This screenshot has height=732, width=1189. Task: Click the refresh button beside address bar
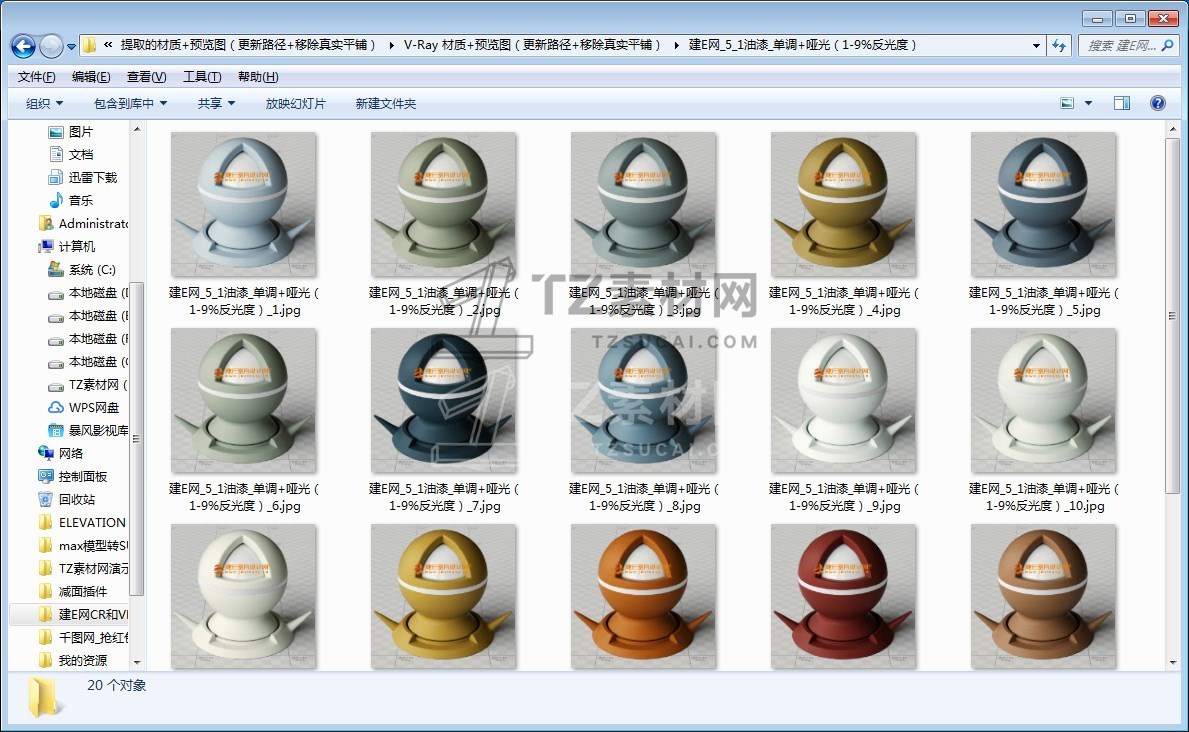[1059, 46]
